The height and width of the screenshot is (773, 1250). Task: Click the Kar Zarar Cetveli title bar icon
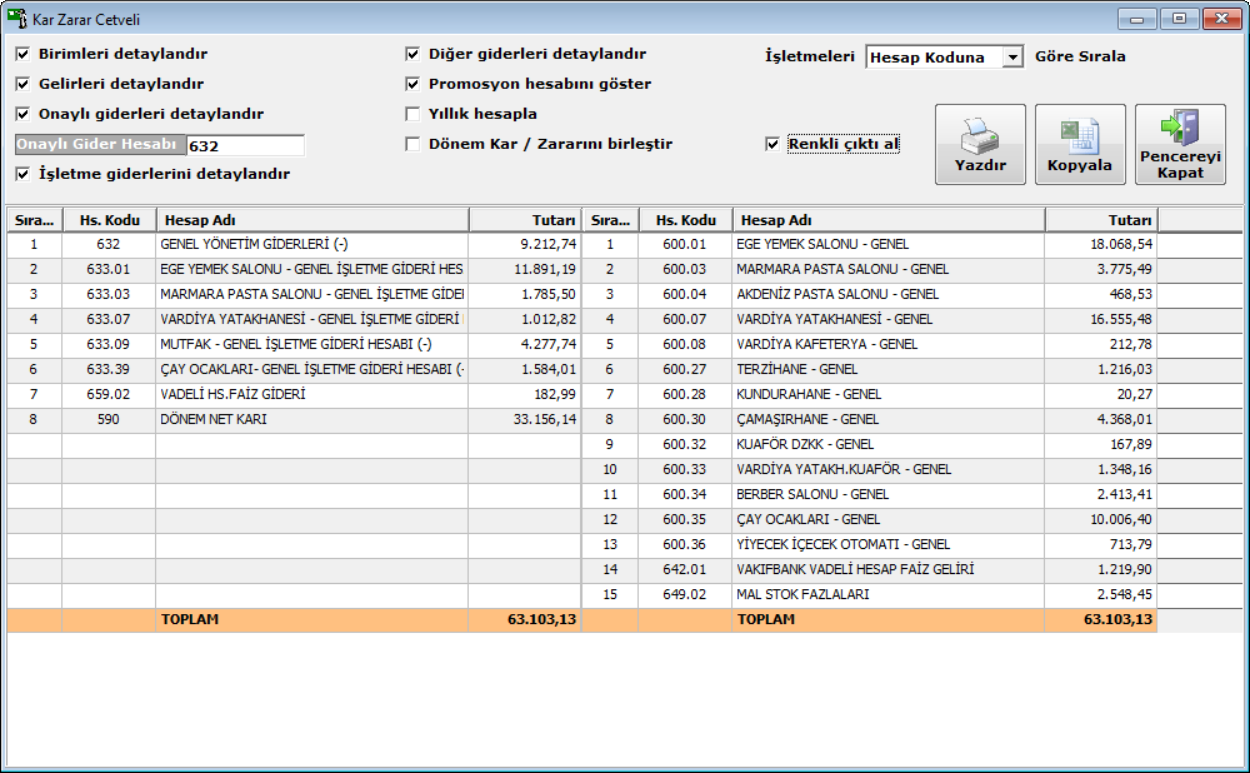(17, 19)
